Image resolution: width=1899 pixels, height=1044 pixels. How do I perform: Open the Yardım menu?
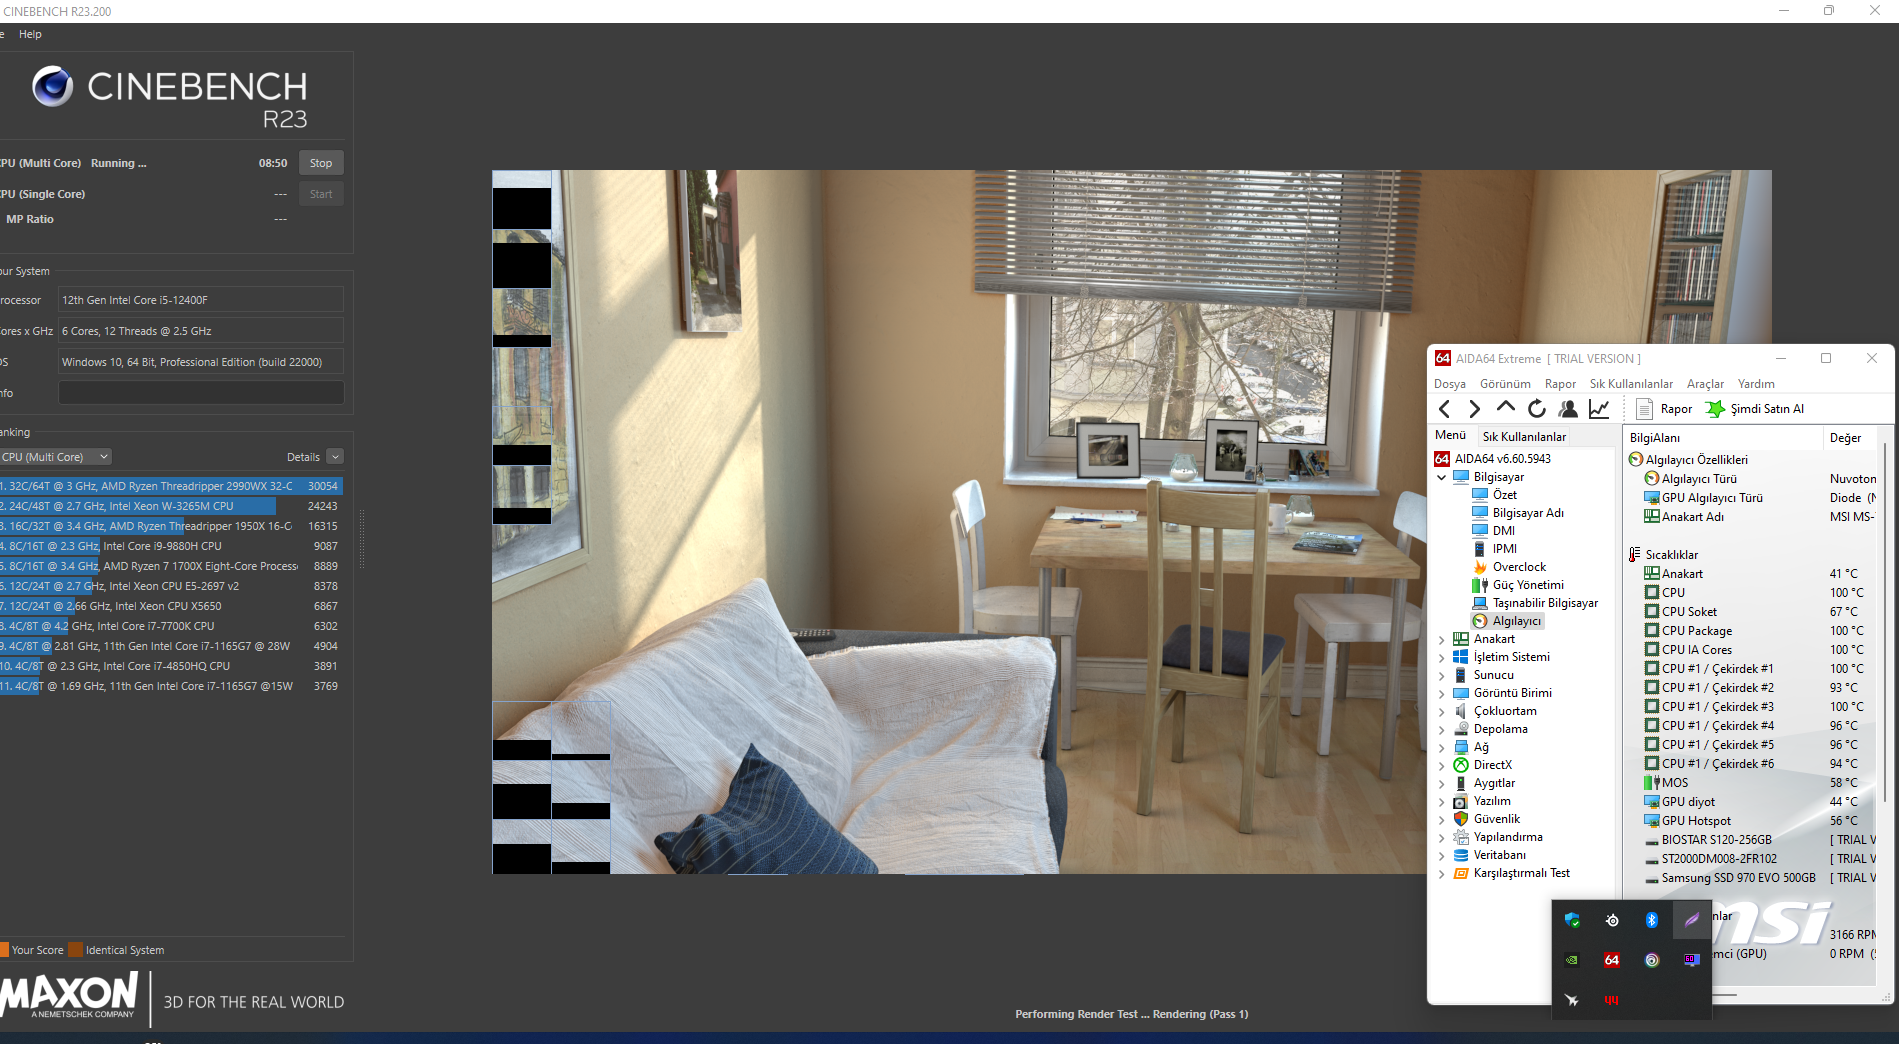[x=1756, y=384]
